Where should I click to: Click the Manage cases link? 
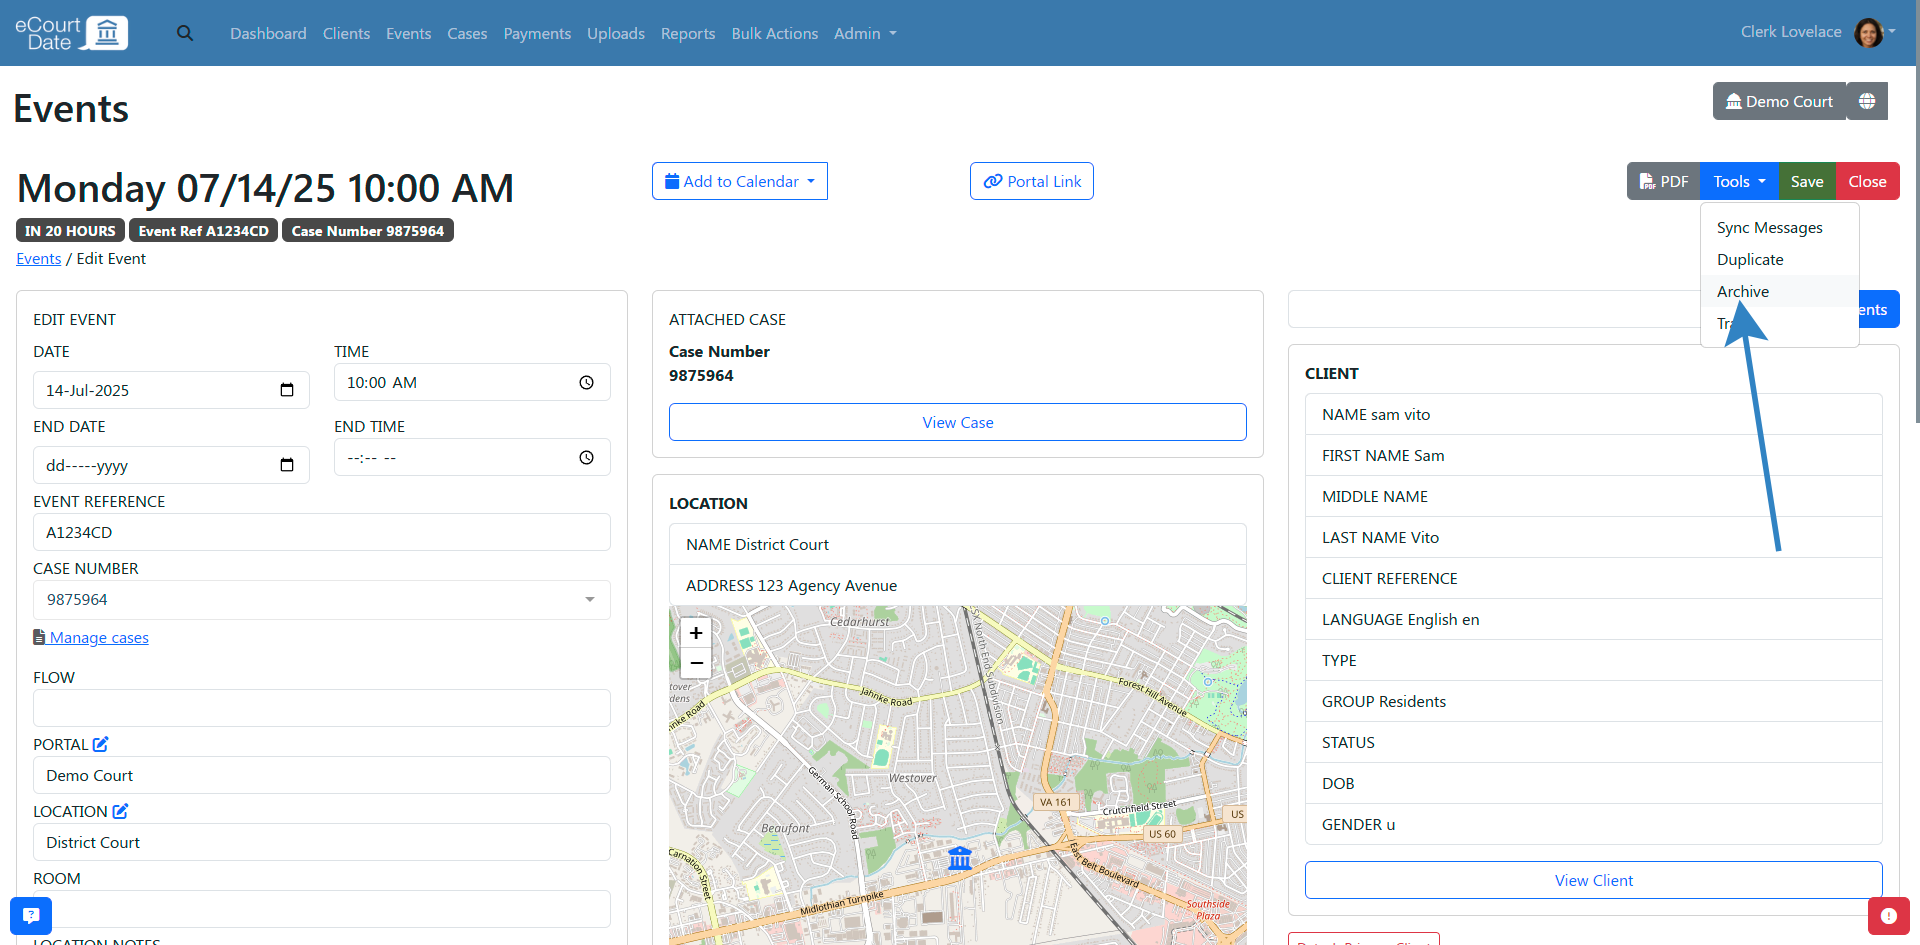pos(99,638)
